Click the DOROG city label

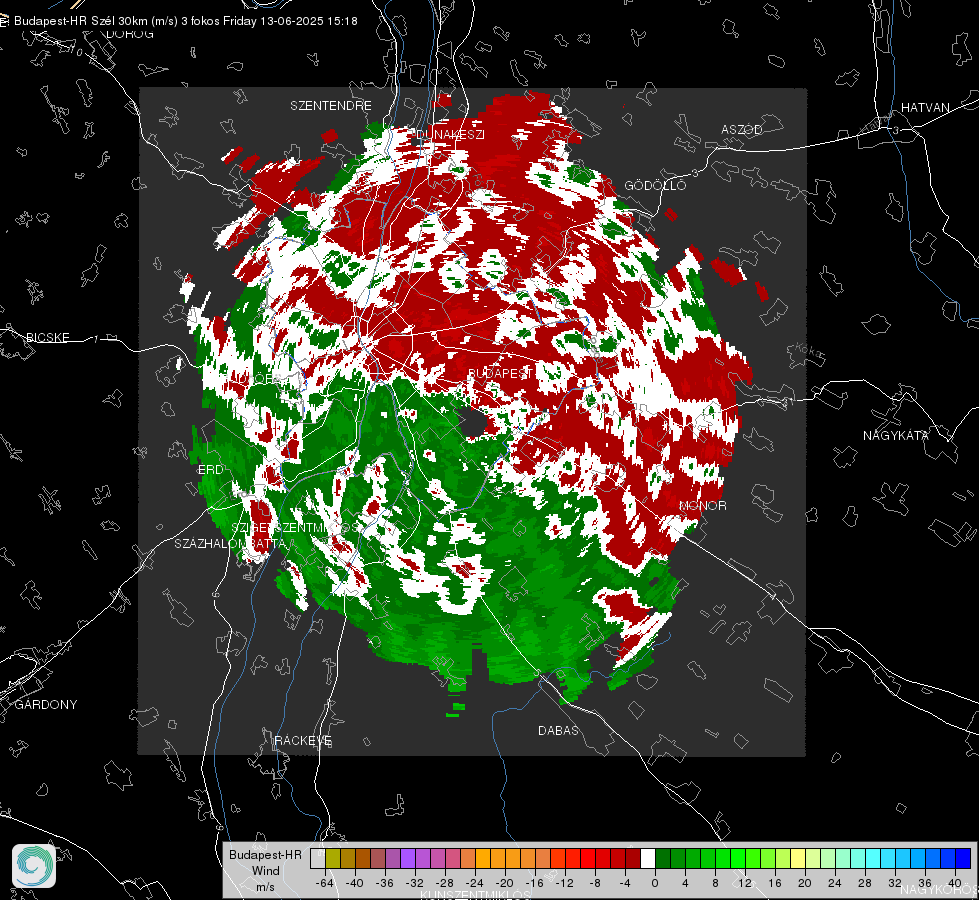tap(130, 34)
